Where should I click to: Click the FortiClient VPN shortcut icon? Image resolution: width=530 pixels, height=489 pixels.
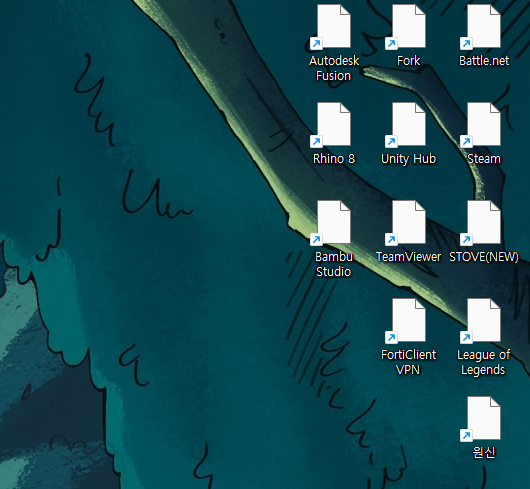(x=406, y=321)
